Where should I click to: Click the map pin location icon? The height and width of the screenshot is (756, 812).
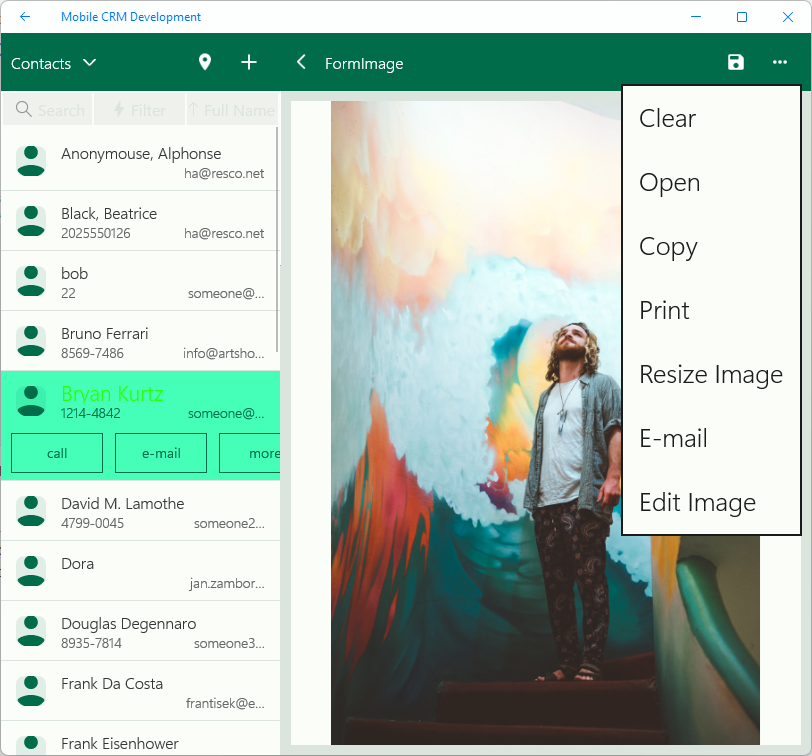click(205, 63)
